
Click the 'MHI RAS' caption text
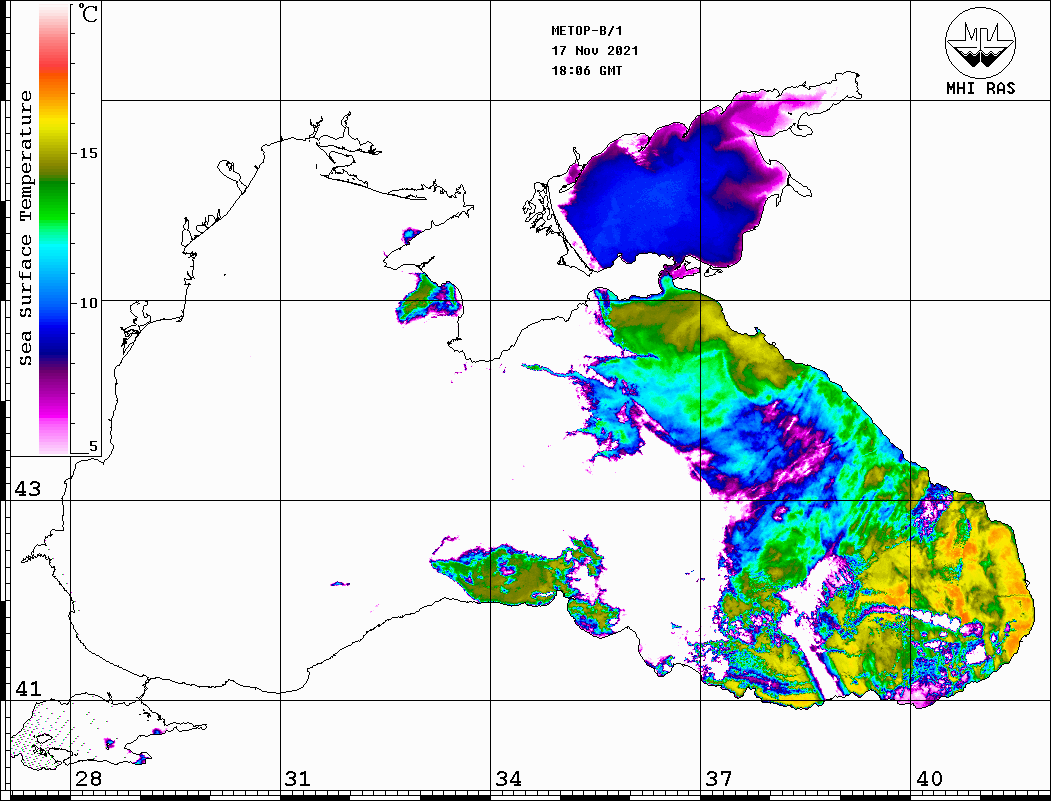click(x=981, y=88)
